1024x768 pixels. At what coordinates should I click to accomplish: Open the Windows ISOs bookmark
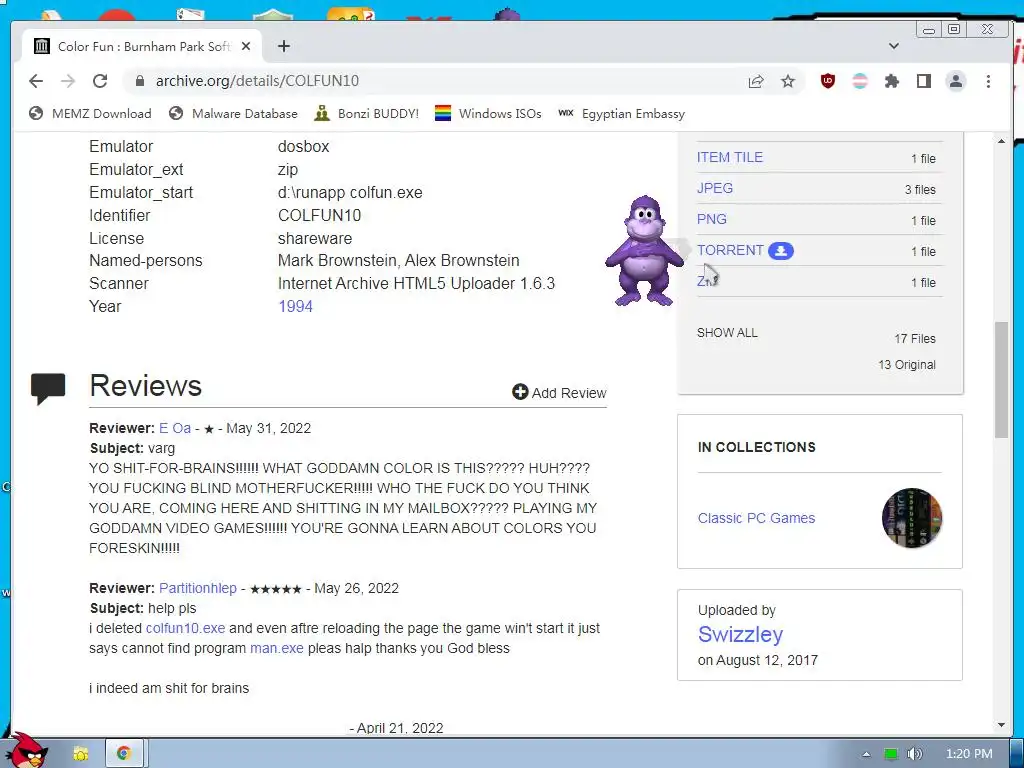click(488, 114)
